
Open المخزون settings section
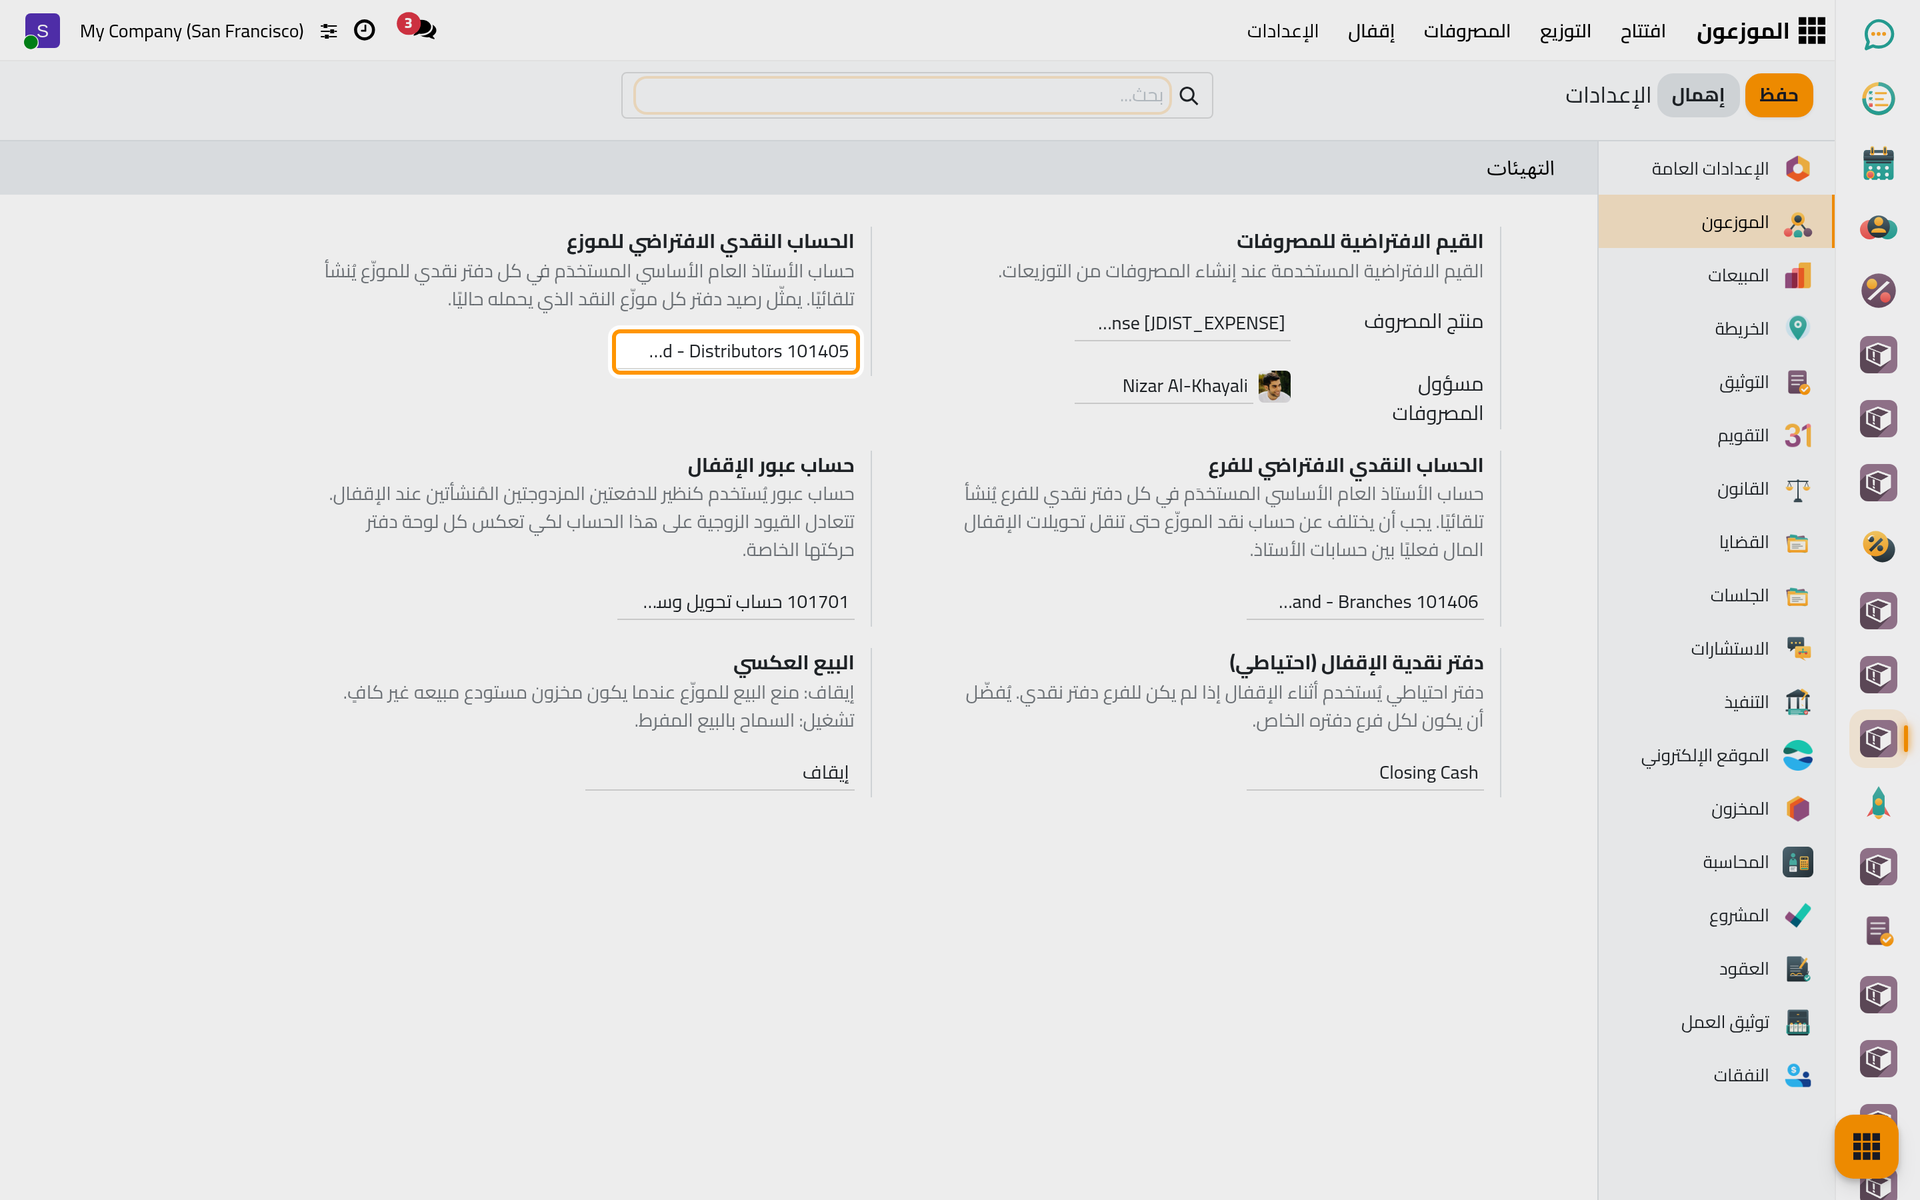coord(1716,808)
